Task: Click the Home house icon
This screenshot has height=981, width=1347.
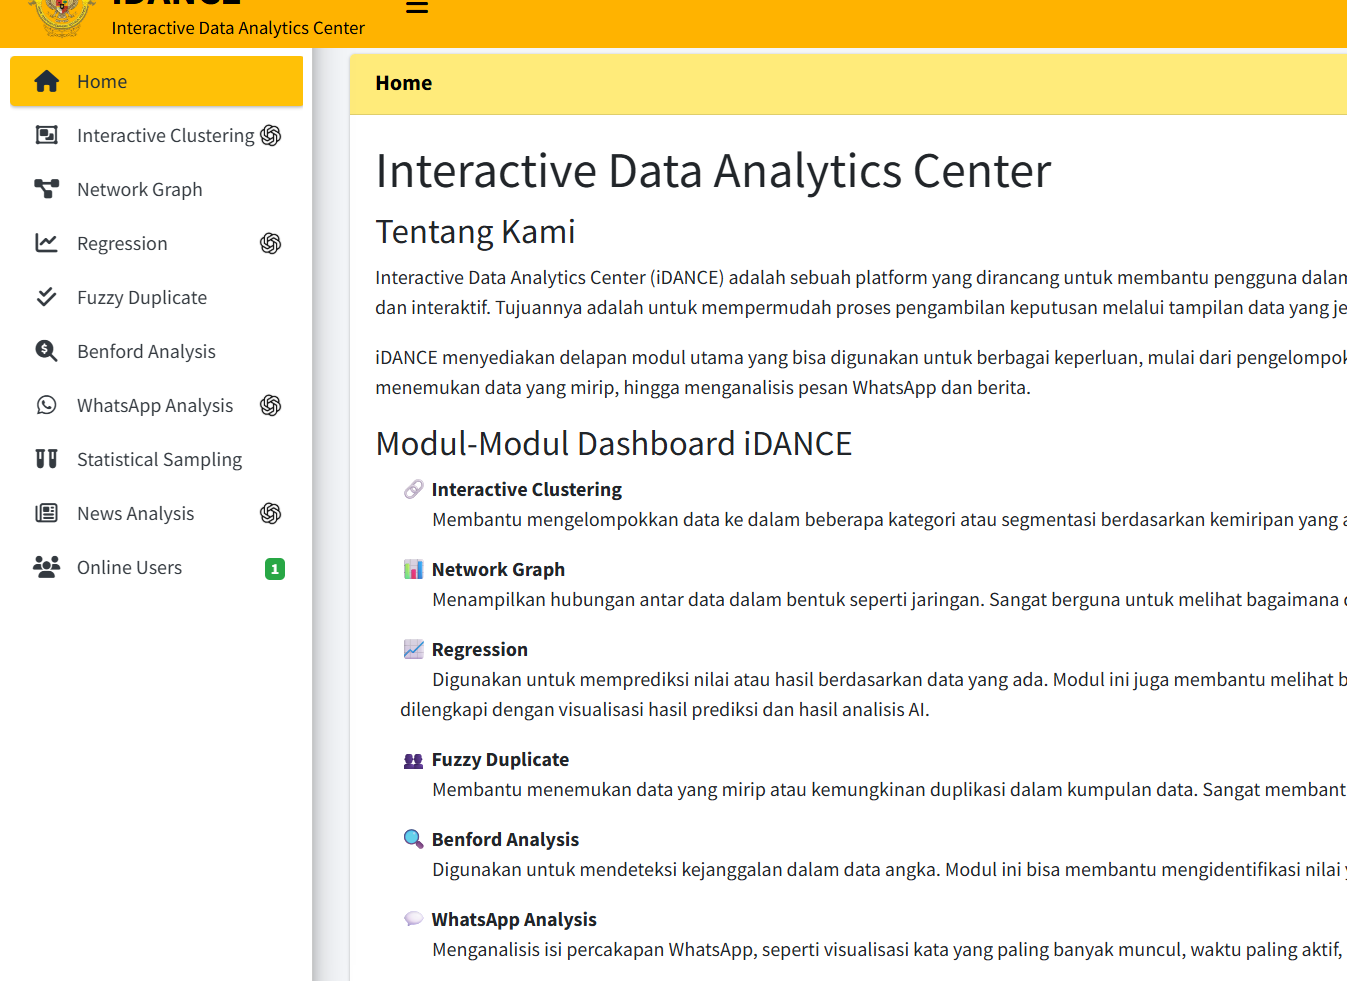Action: [x=46, y=82]
